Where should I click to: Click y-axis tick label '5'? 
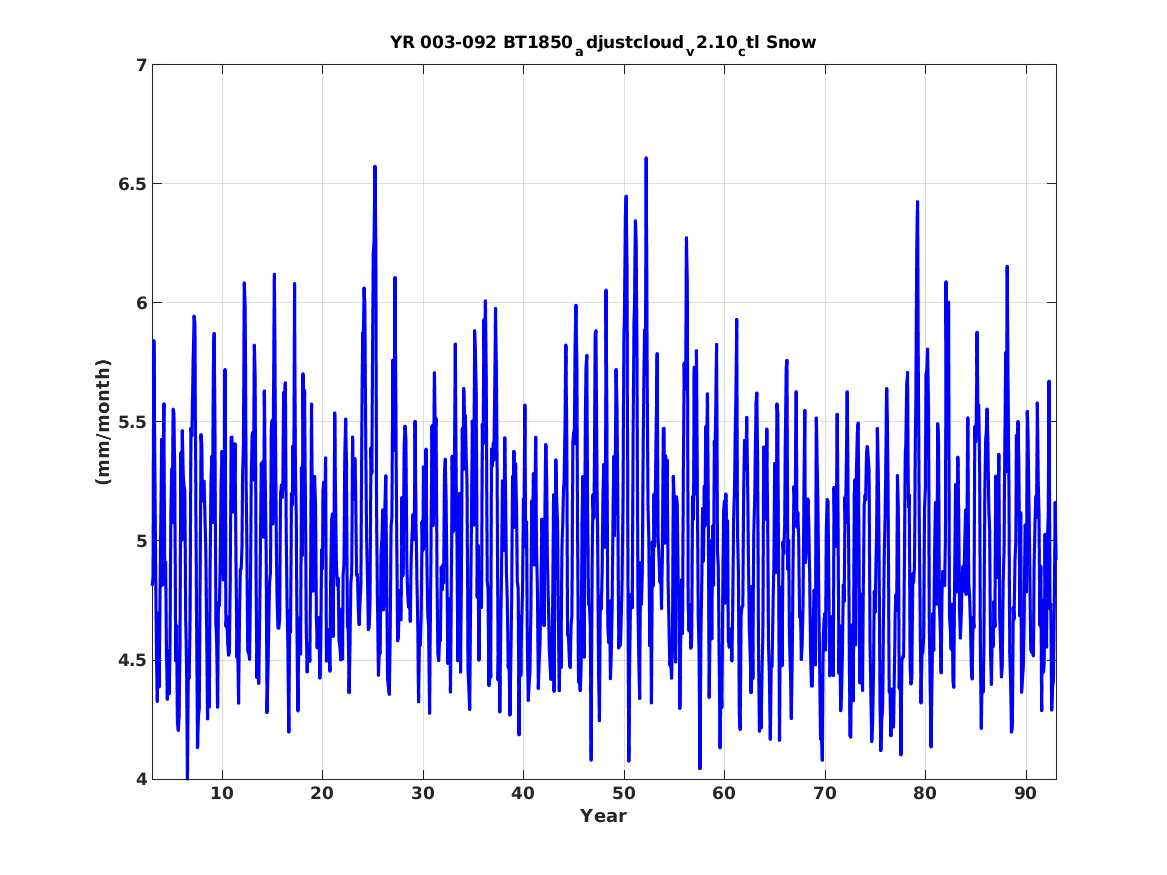(141, 541)
